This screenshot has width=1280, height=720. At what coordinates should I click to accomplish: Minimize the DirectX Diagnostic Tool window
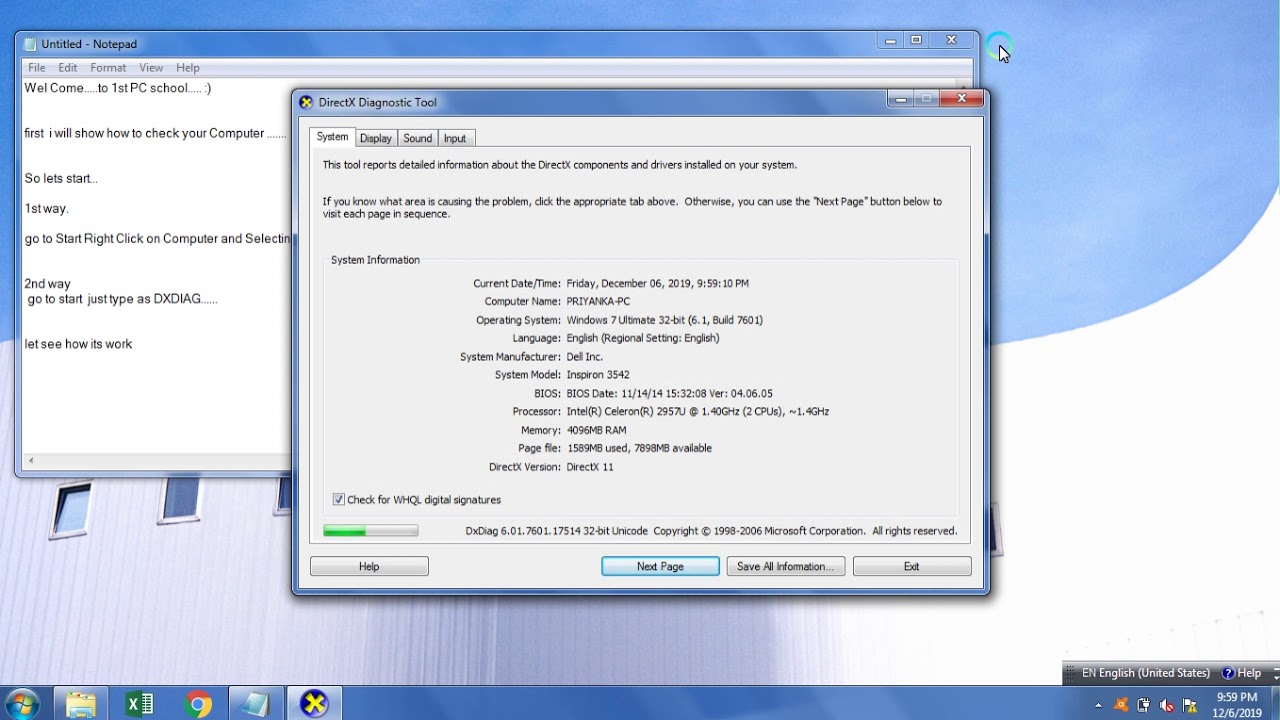[x=902, y=98]
